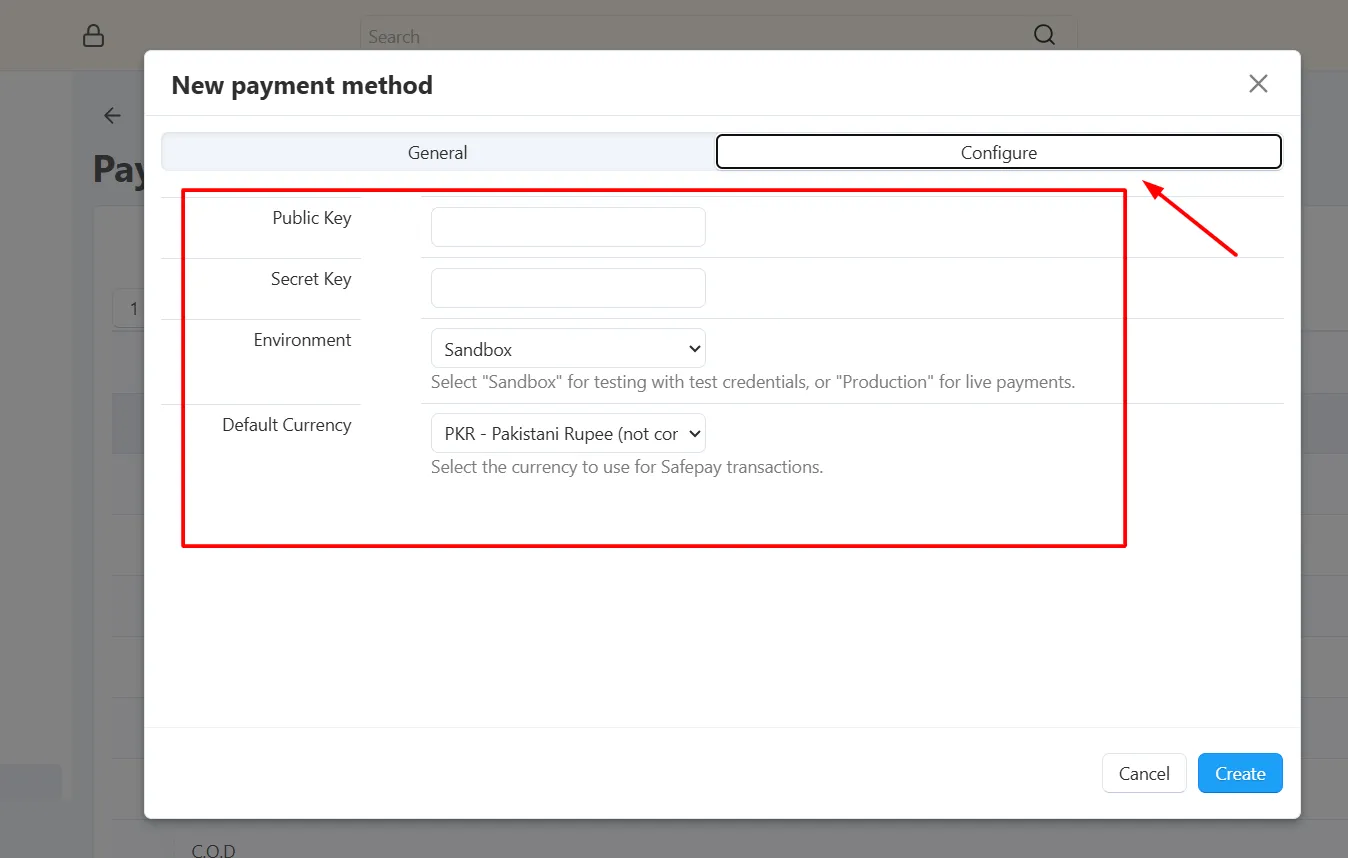1348x858 pixels.
Task: Click the Public Key input field
Action: (568, 227)
